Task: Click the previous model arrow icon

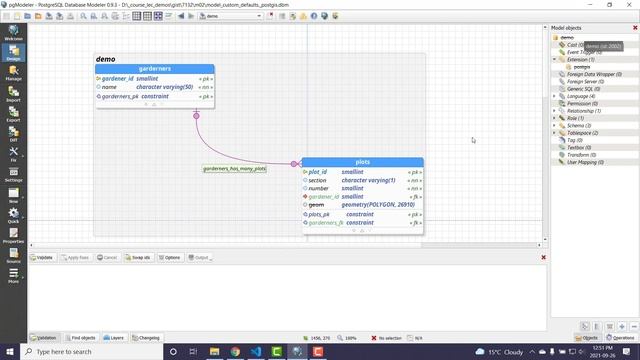Action: tap(180, 16)
